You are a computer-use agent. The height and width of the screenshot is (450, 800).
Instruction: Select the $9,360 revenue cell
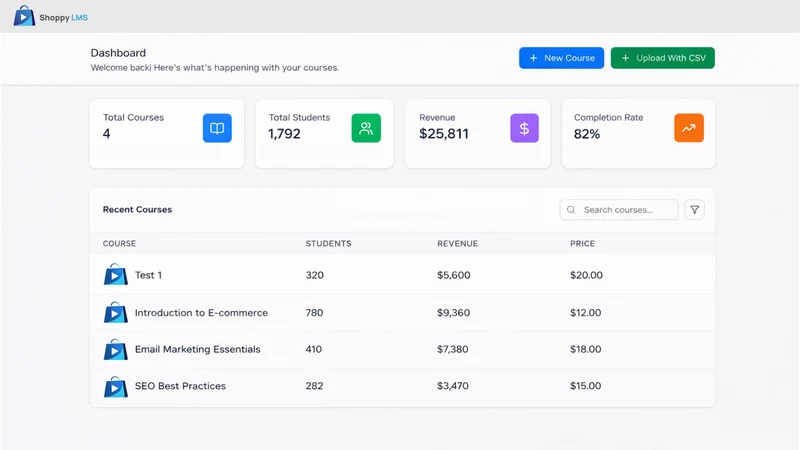454,313
